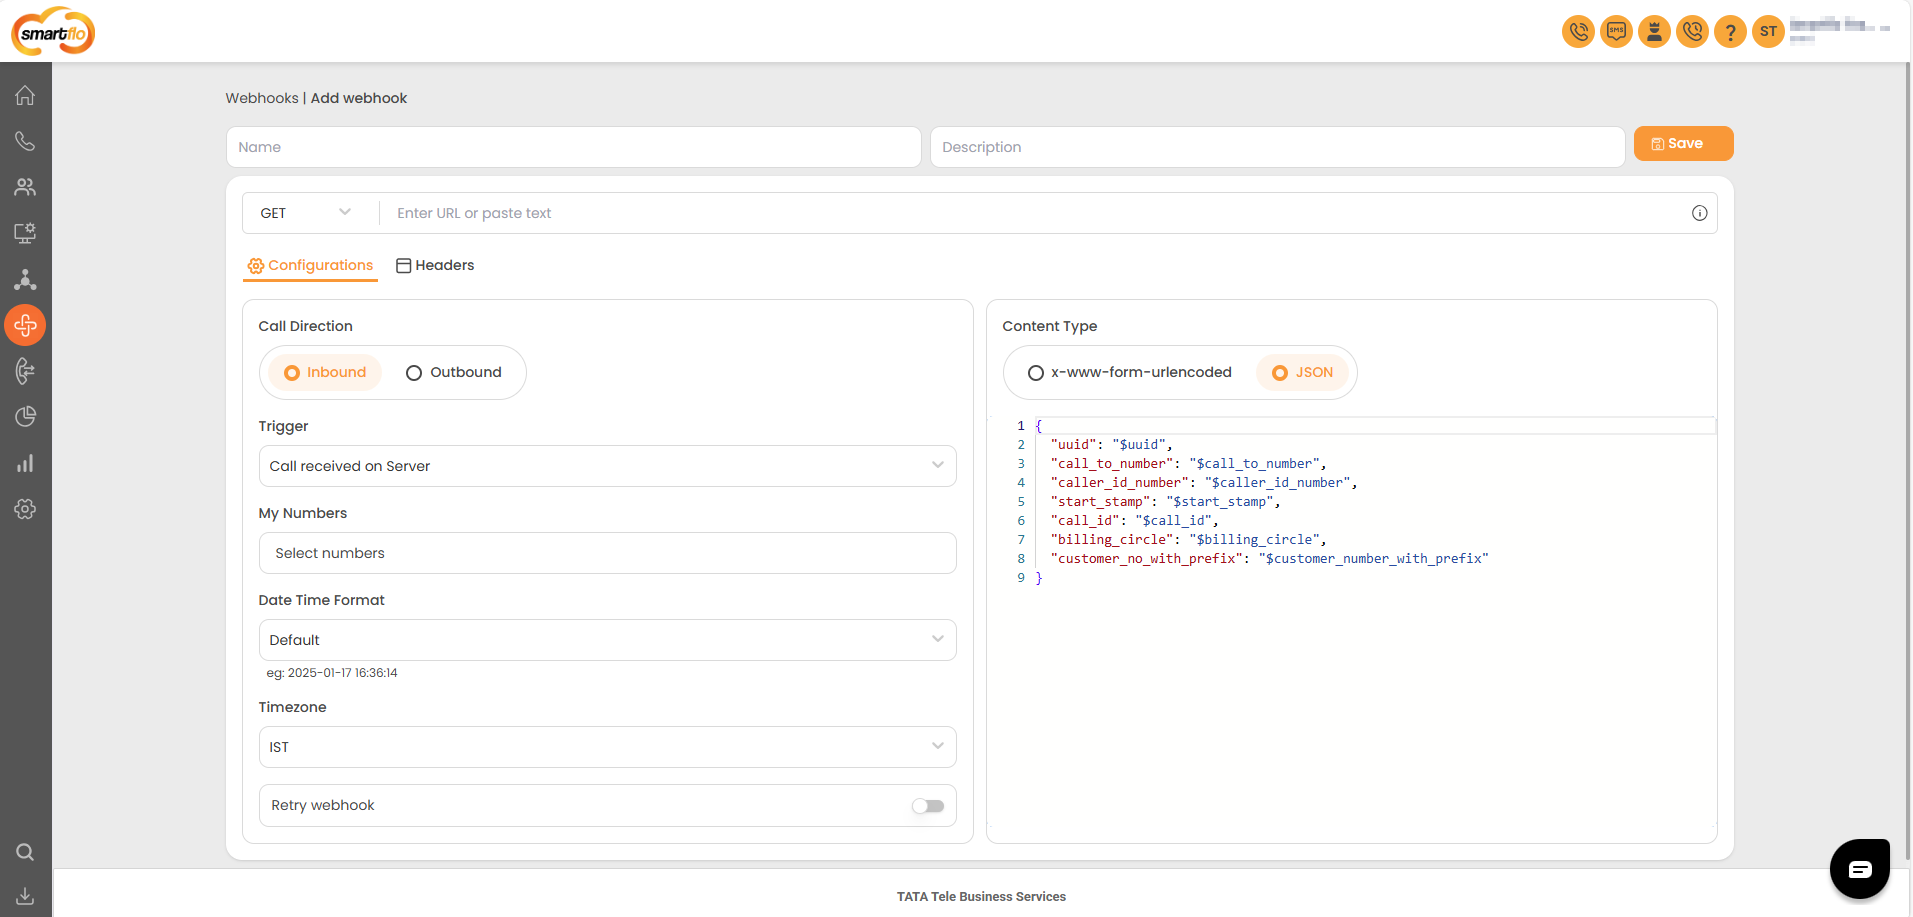Click the TATA Tele Business Services footer text
This screenshot has height=917, width=1913.
(x=981, y=897)
